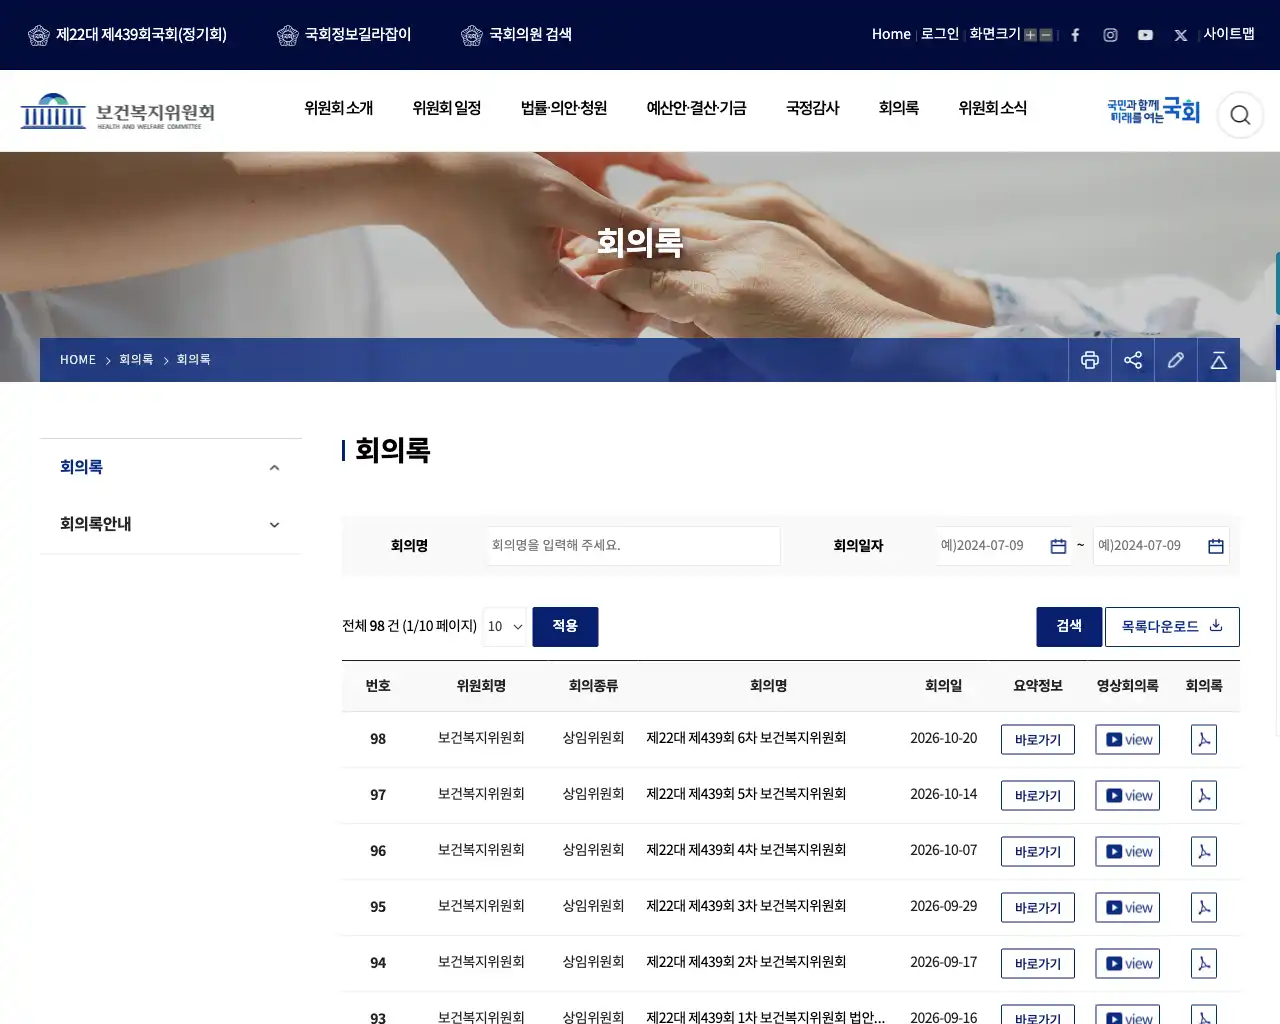Play video view for row 95
The image size is (1280, 1024).
pos(1128,908)
